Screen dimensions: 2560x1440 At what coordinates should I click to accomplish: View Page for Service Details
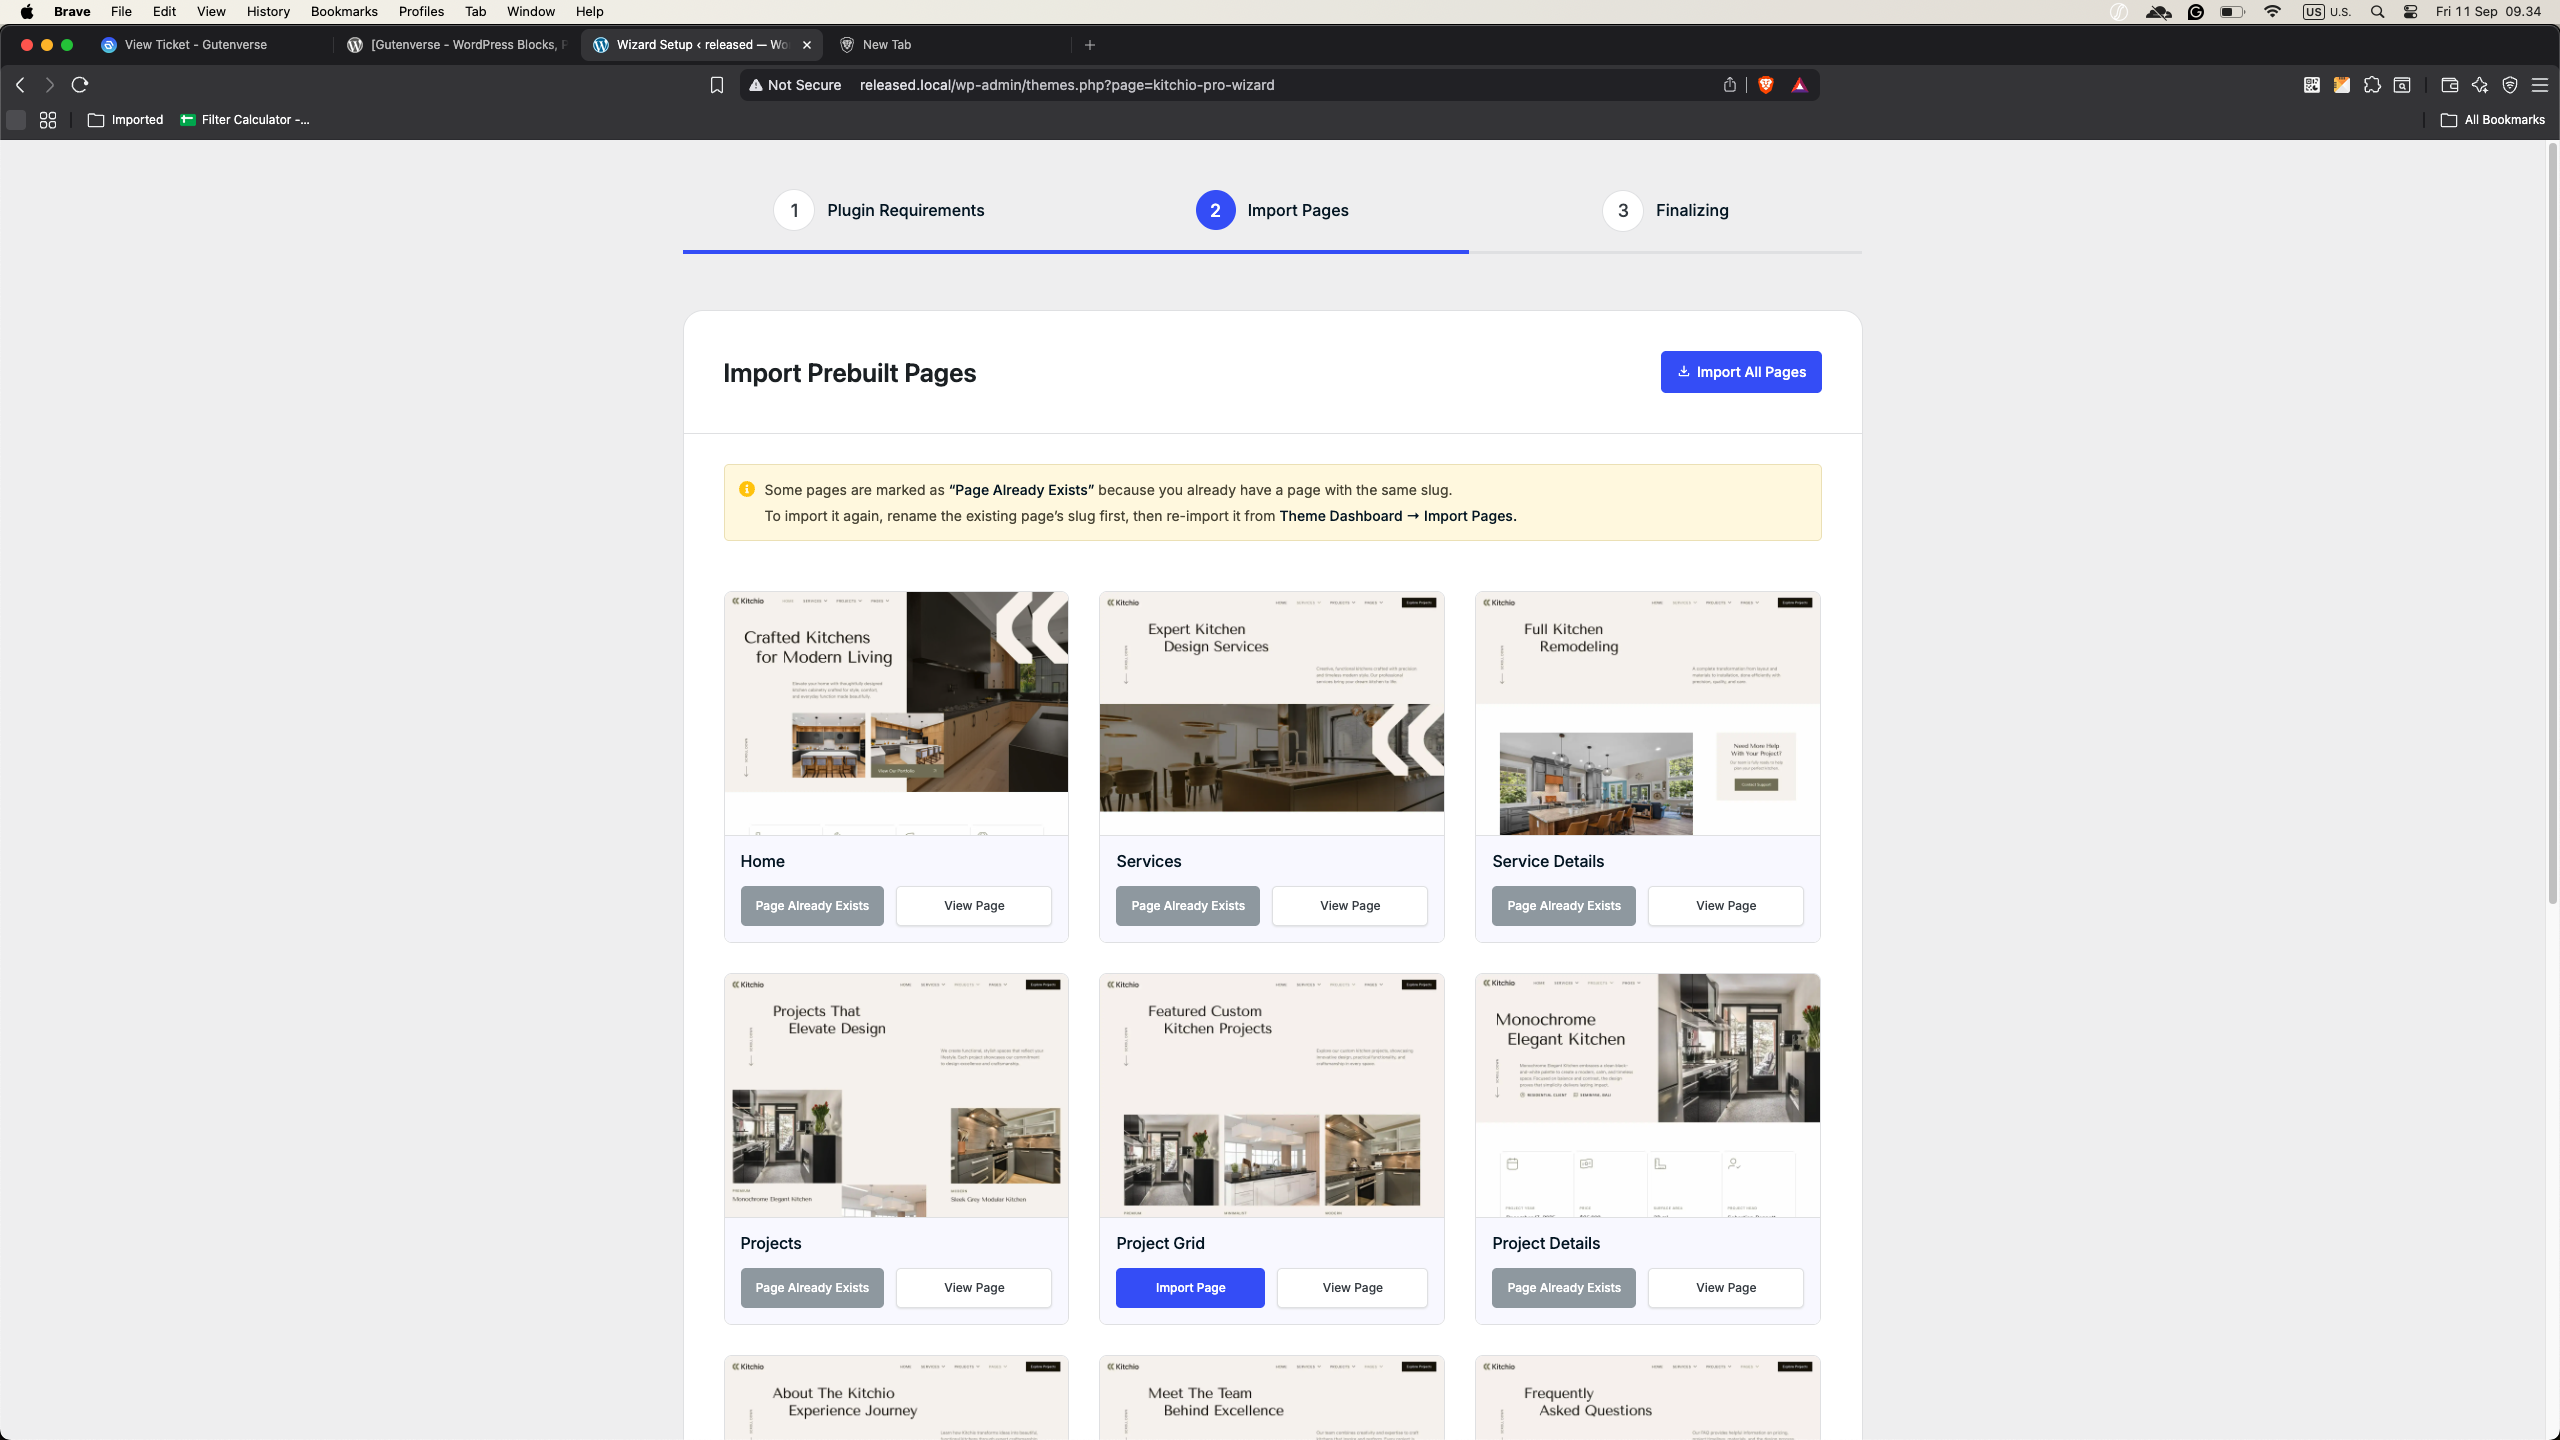(1726, 906)
